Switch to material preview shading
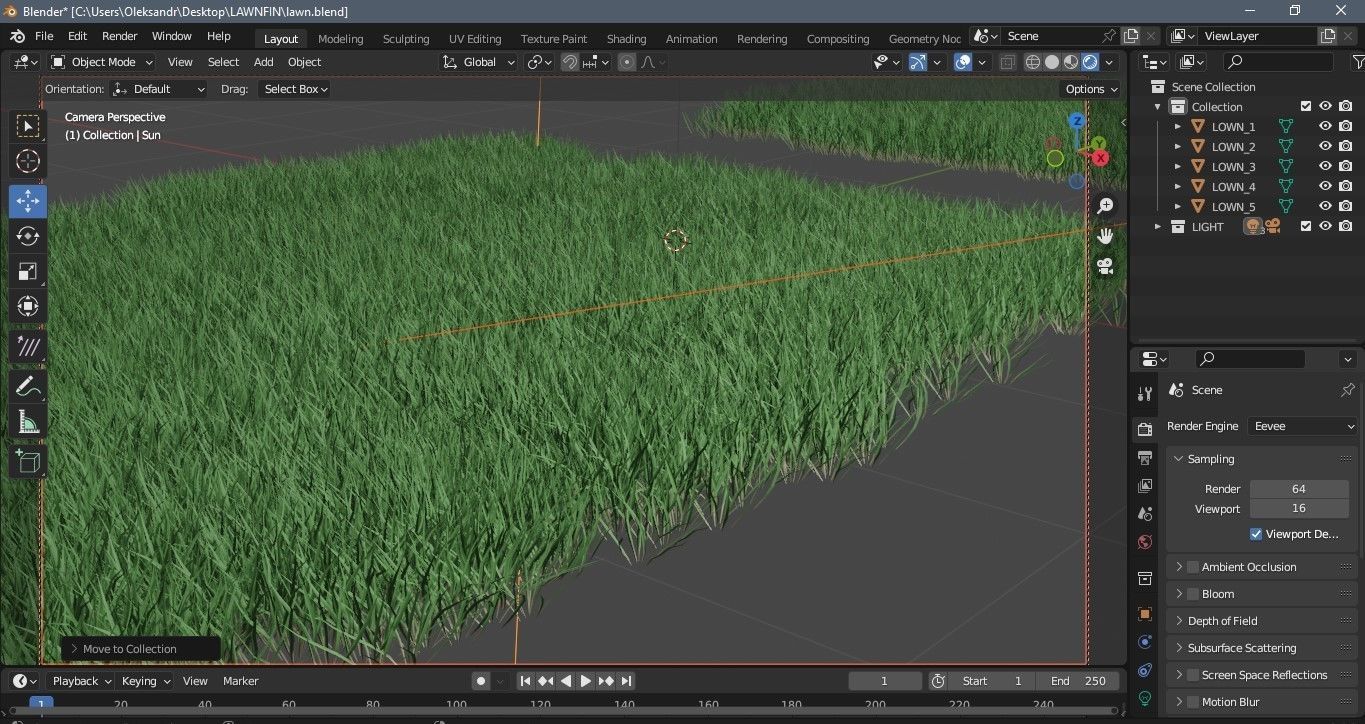Image resolution: width=1365 pixels, height=724 pixels. pyautogui.click(x=1071, y=62)
